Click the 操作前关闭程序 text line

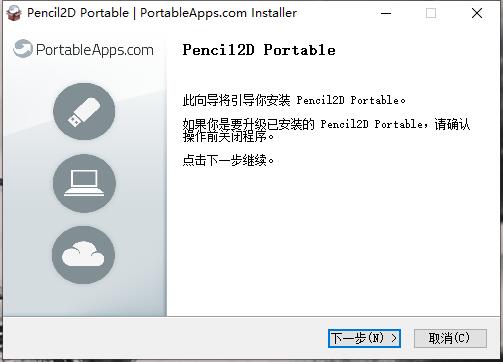[x=228, y=136]
